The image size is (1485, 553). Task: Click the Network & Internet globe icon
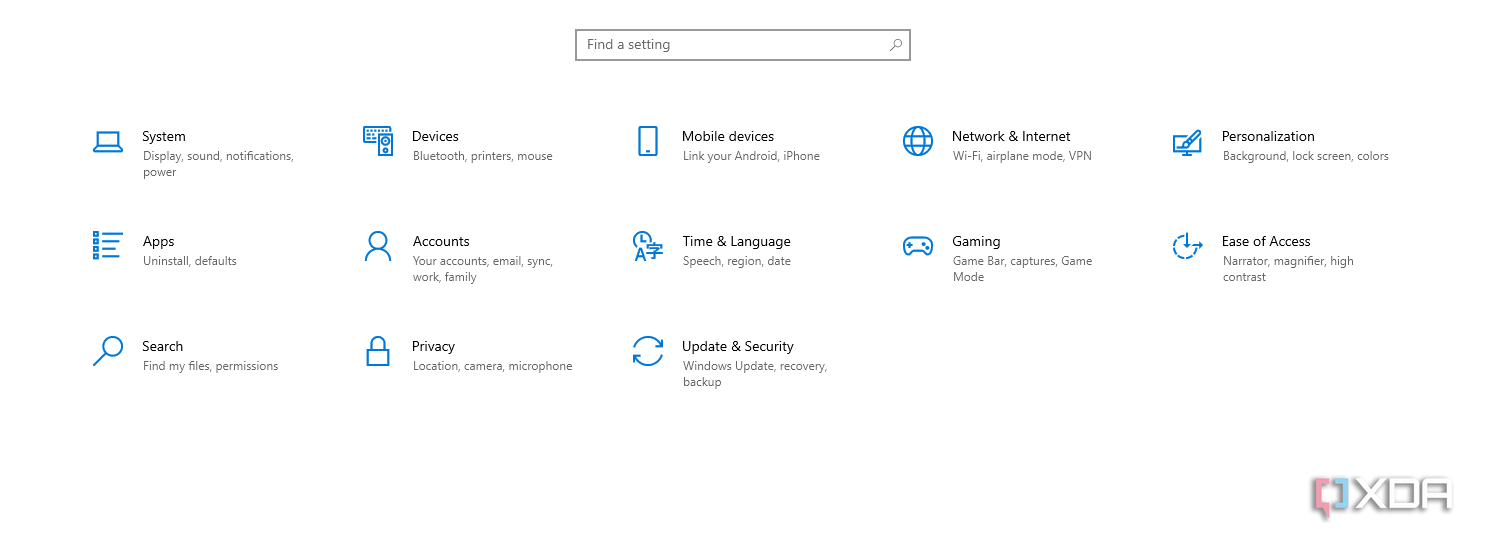pyautogui.click(x=918, y=141)
